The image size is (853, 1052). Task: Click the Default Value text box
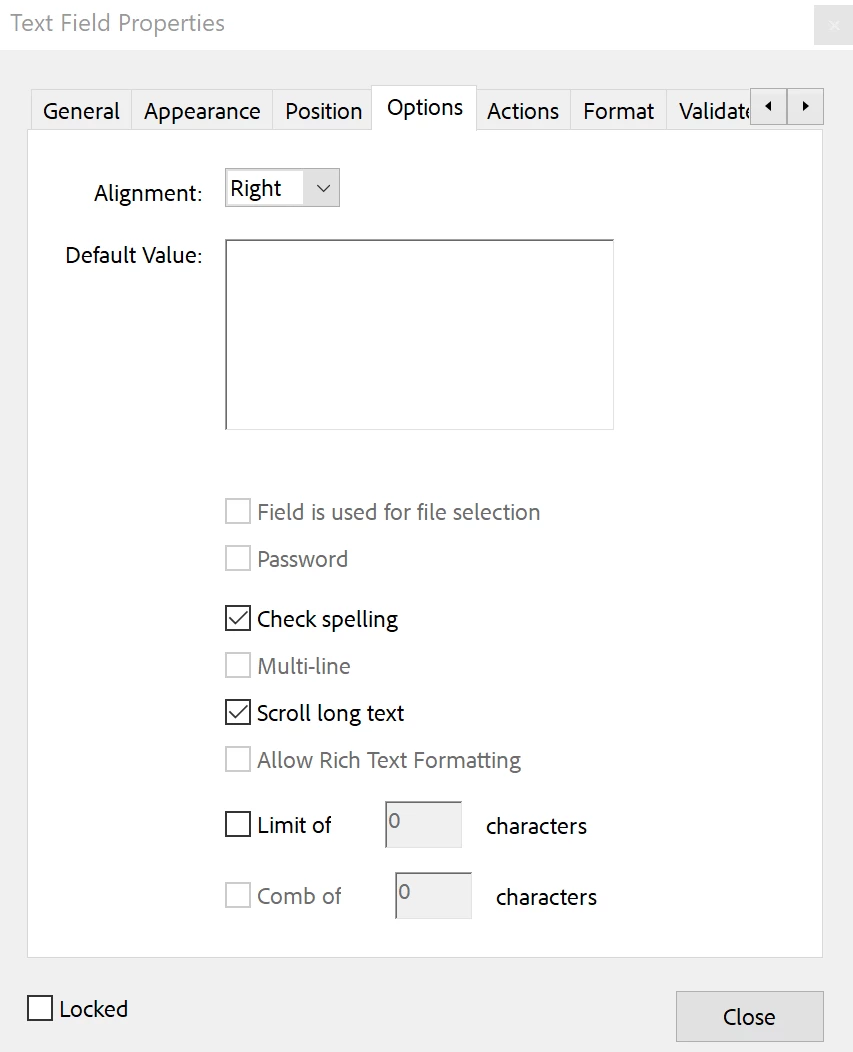pyautogui.click(x=419, y=334)
